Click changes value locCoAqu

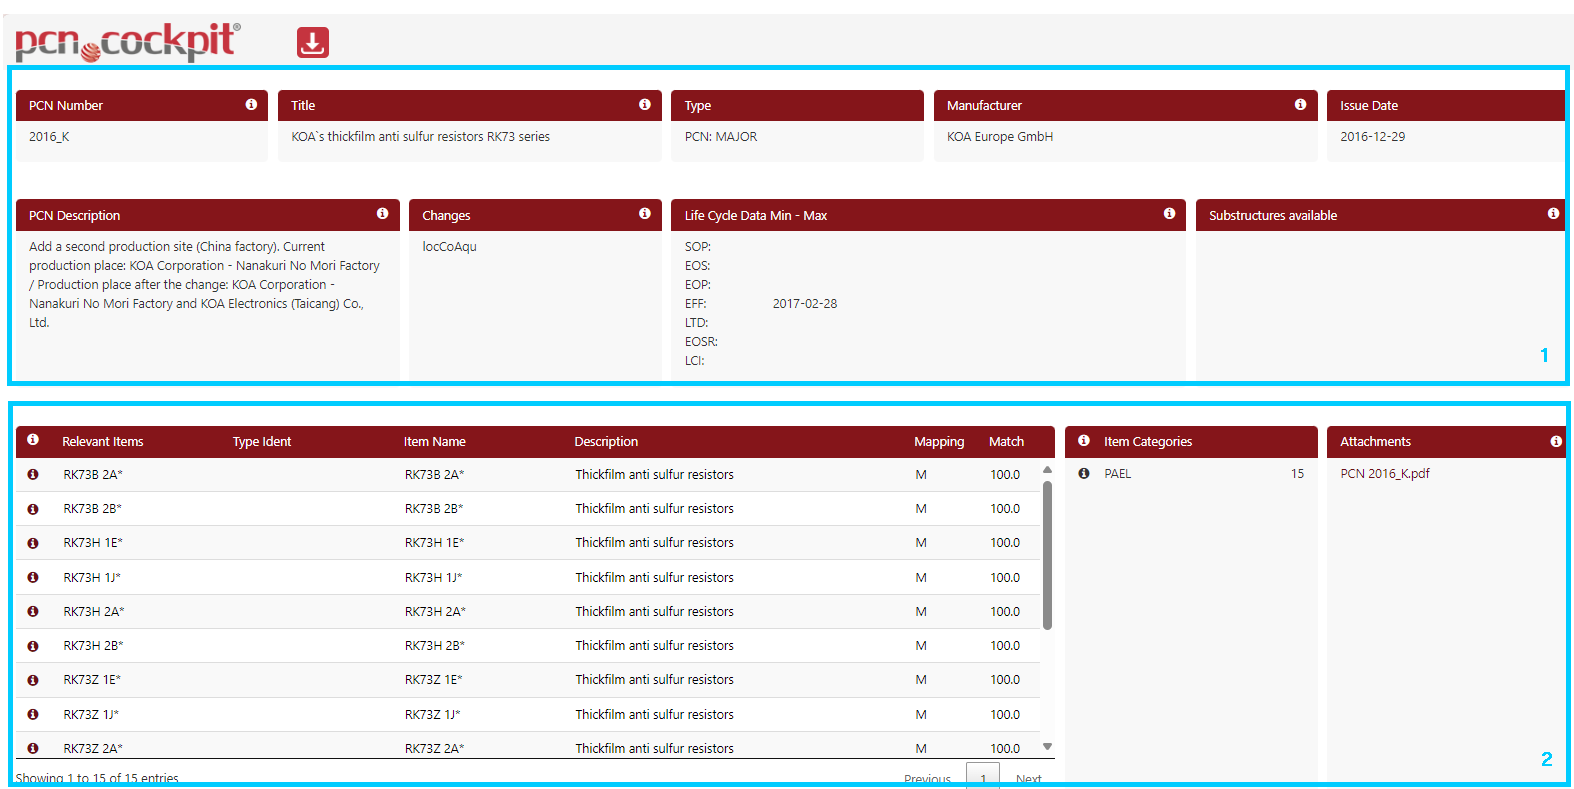tap(449, 246)
